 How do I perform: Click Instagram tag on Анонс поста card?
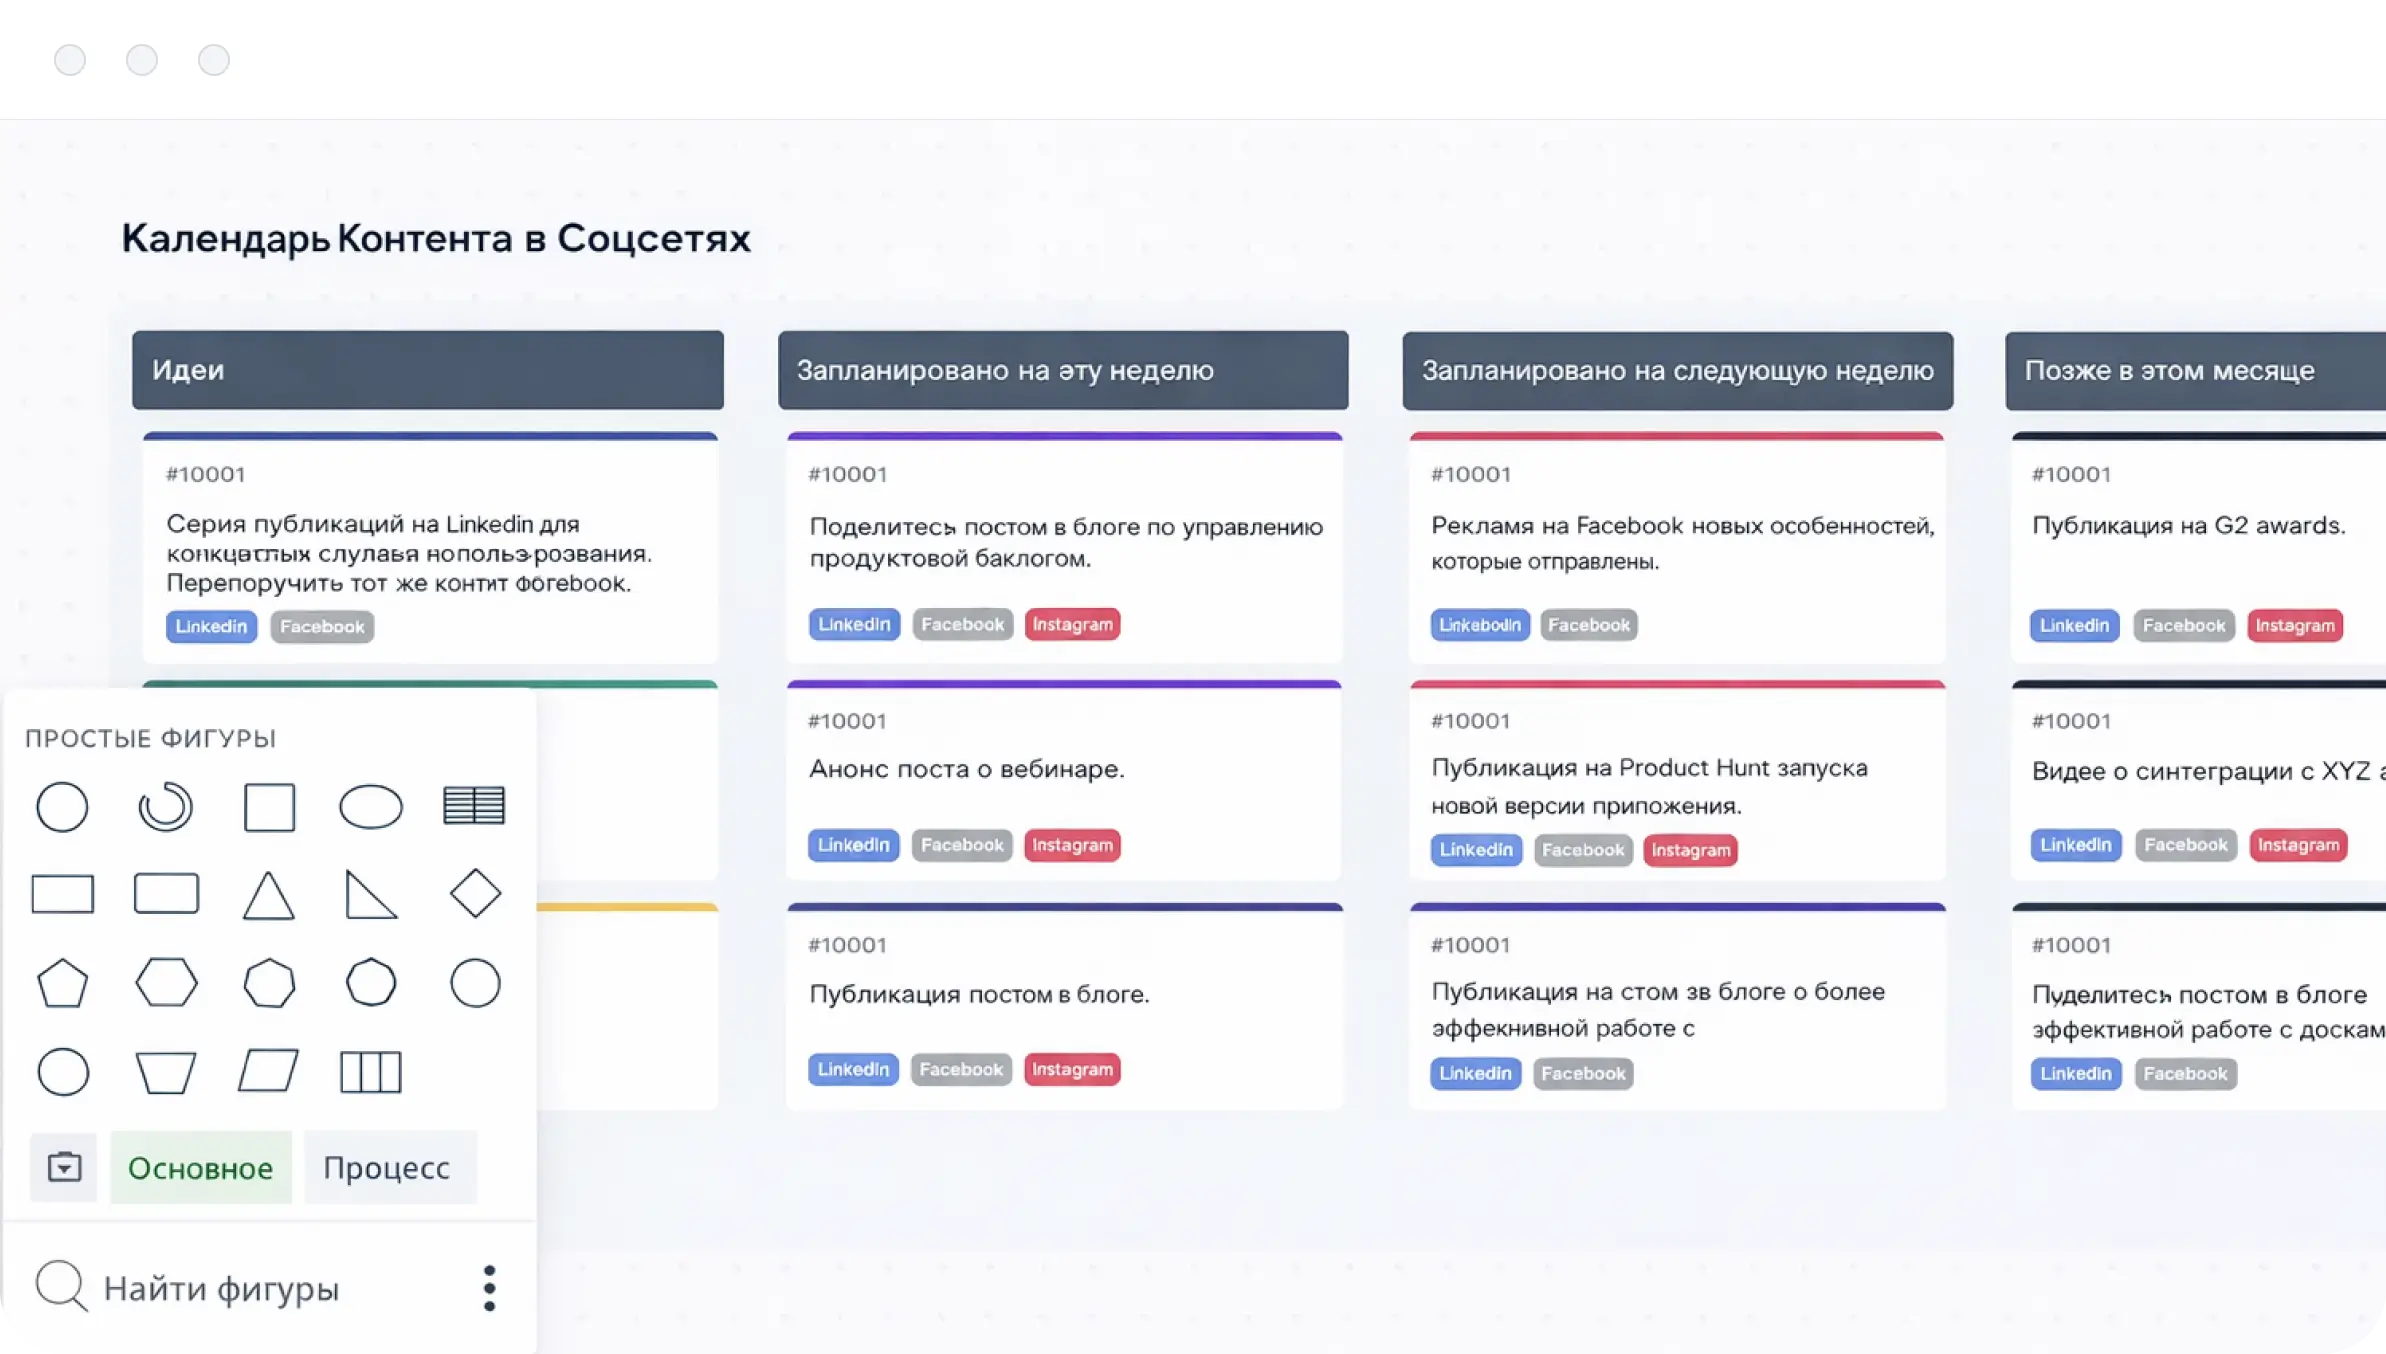(x=1072, y=845)
